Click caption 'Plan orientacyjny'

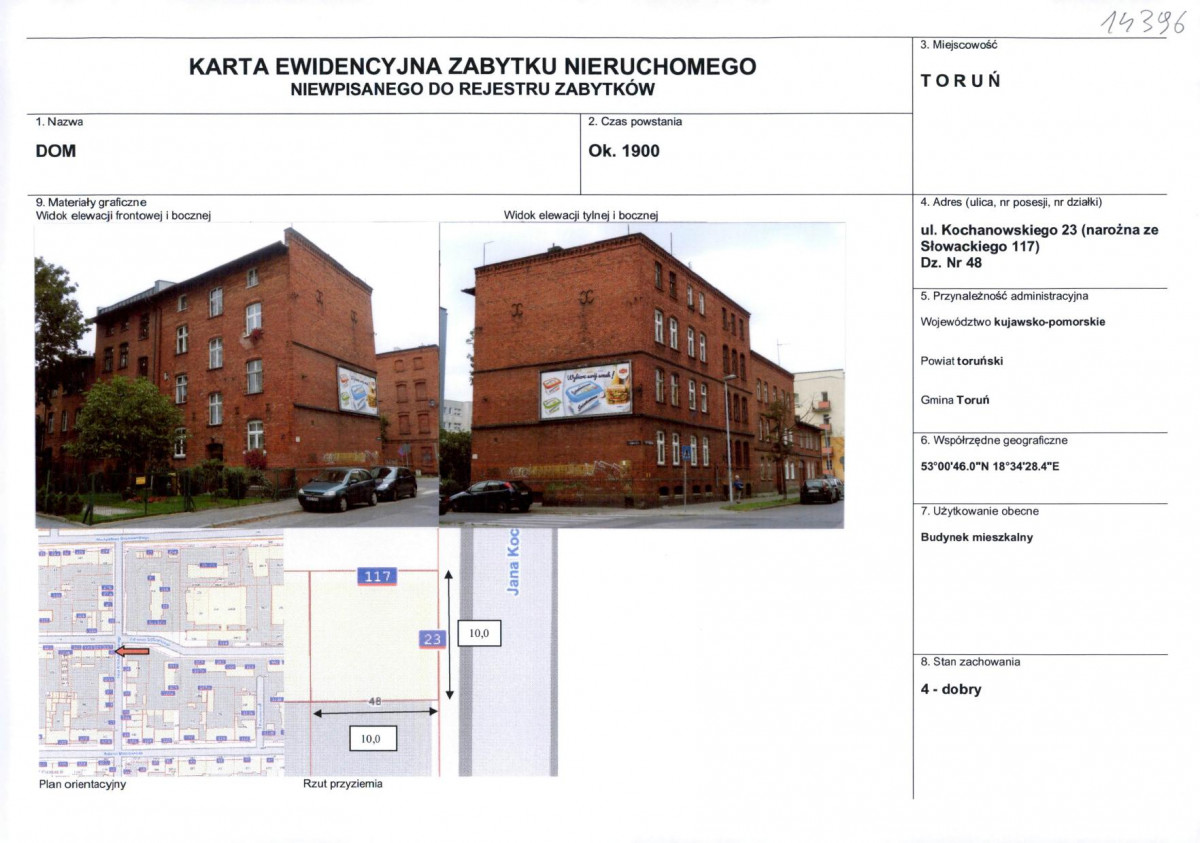82,785
